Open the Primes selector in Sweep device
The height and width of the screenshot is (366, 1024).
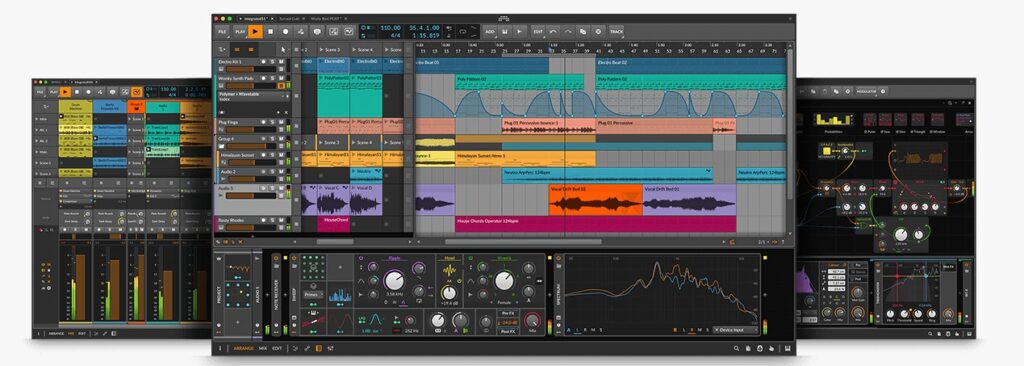[313, 294]
